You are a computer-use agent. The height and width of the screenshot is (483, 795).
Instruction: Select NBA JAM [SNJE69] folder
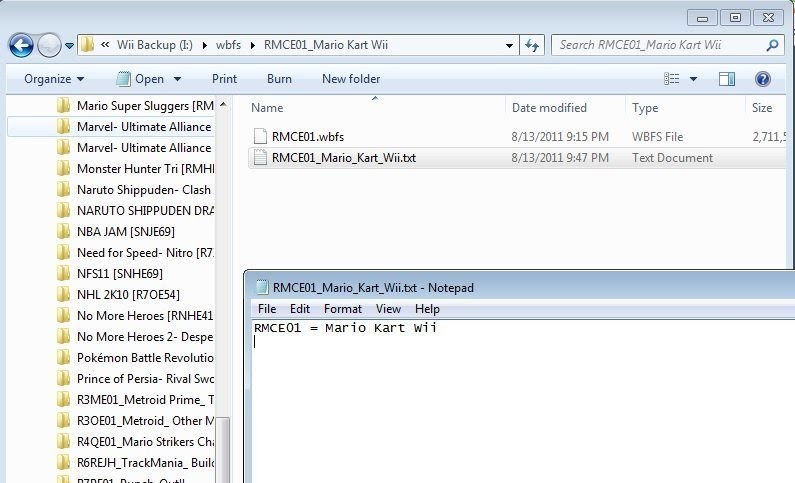point(126,232)
